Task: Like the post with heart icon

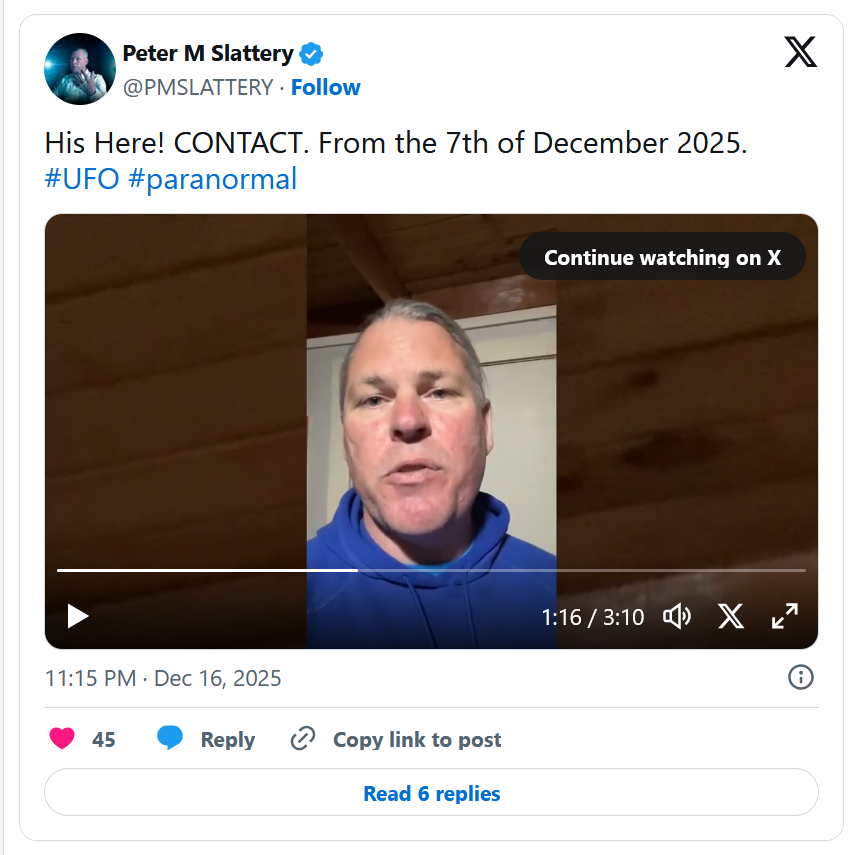Action: [62, 739]
